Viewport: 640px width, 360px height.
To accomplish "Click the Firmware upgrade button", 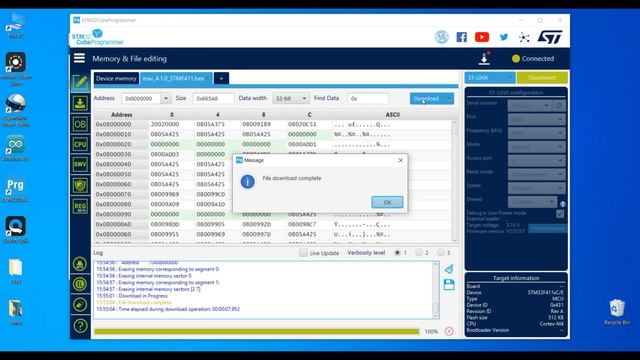I will click(x=547, y=228).
